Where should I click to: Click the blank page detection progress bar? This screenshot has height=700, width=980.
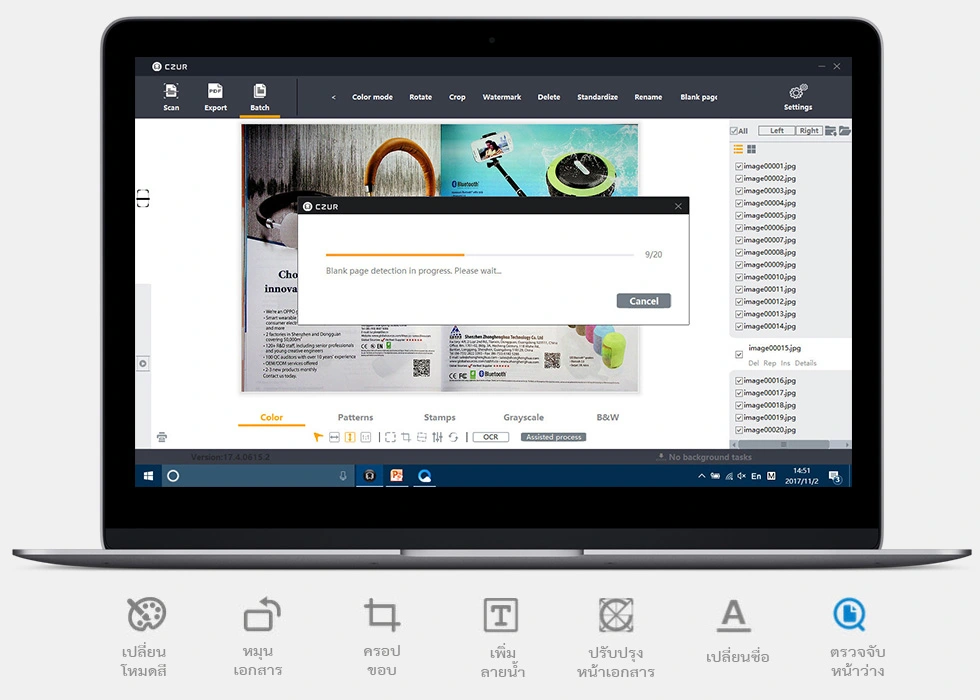pos(479,254)
